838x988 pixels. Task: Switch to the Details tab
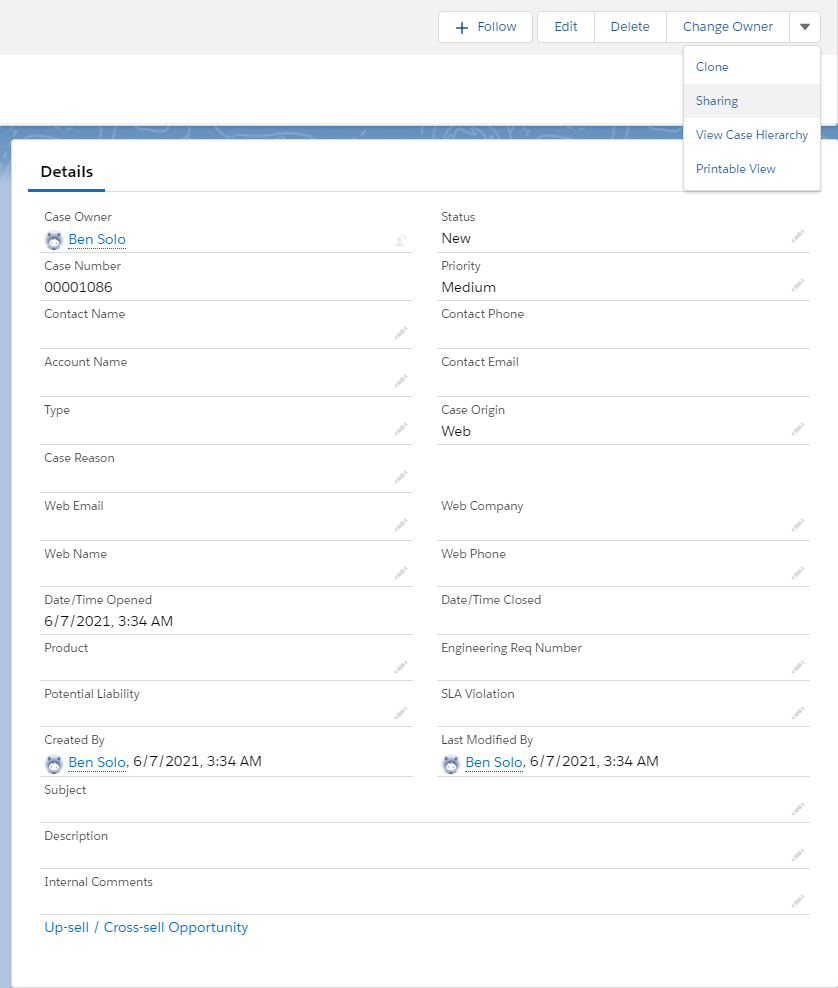66,171
